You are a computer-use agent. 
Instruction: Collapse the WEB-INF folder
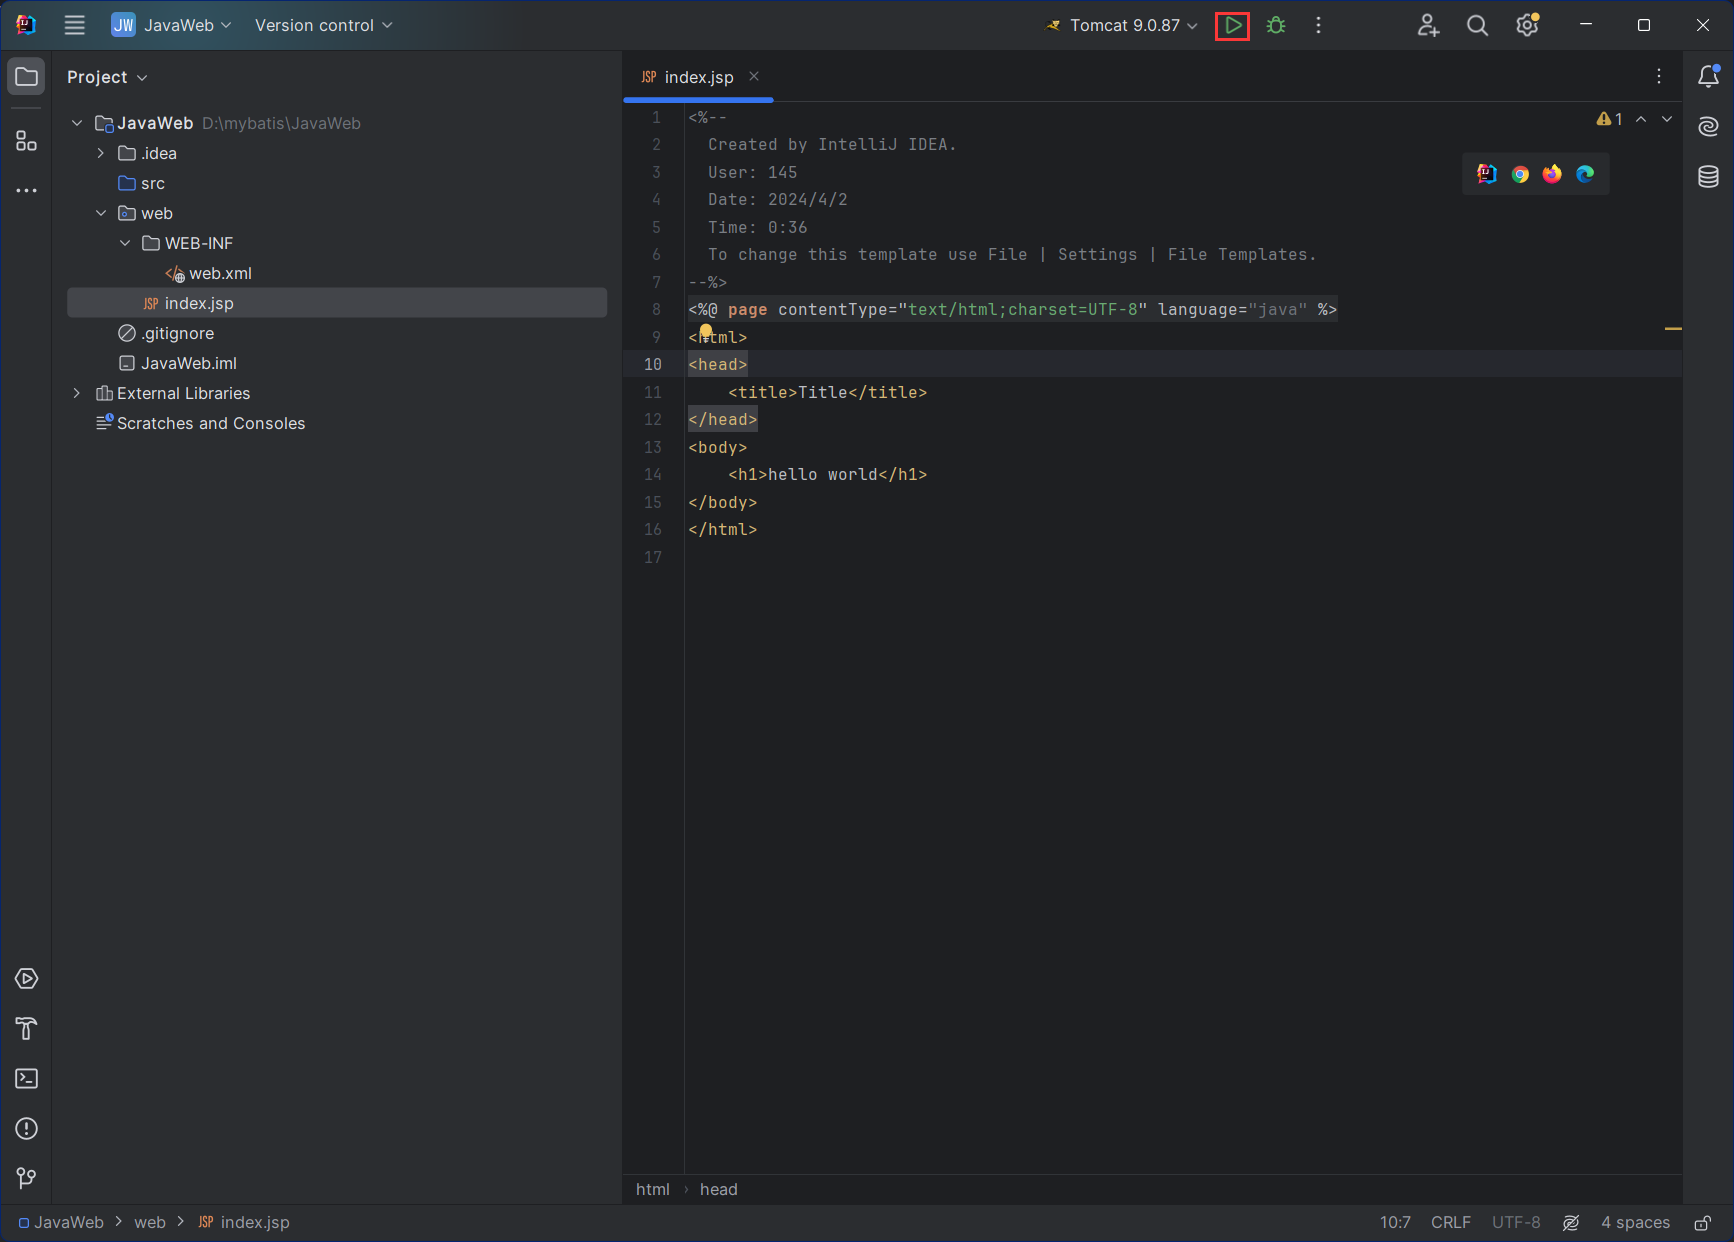click(125, 243)
